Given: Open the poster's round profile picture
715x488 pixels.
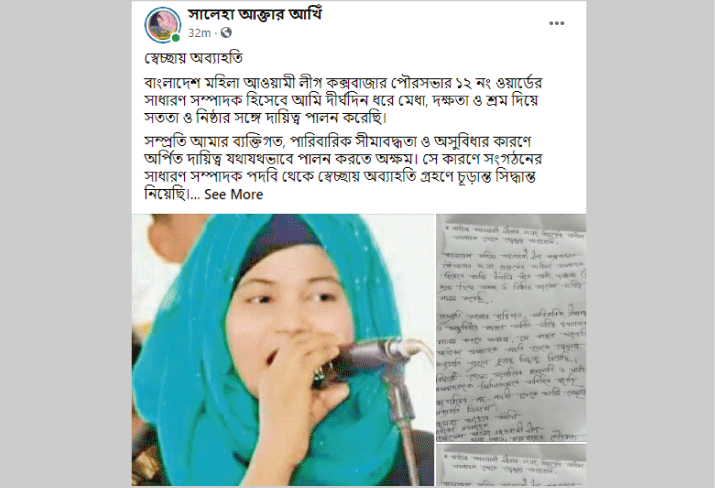Looking at the screenshot, I should [x=163, y=25].
